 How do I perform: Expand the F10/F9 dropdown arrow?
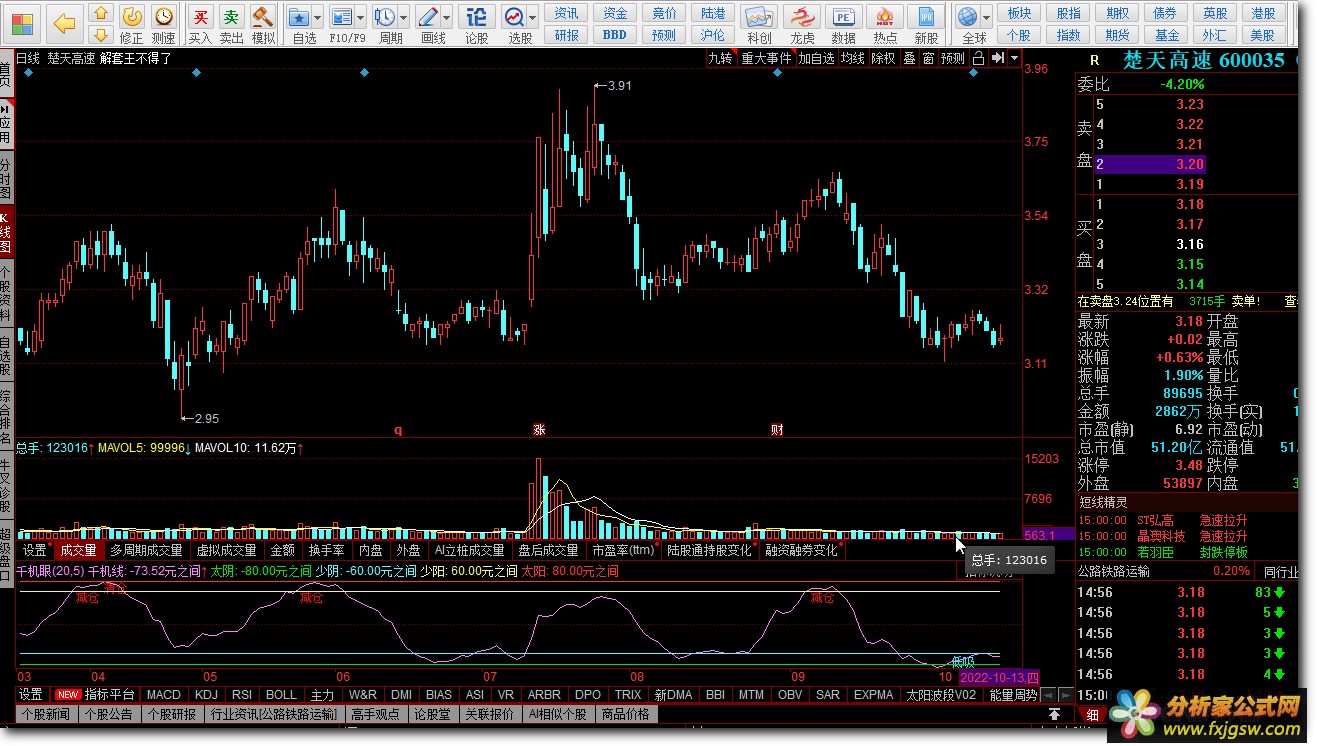tap(360, 18)
